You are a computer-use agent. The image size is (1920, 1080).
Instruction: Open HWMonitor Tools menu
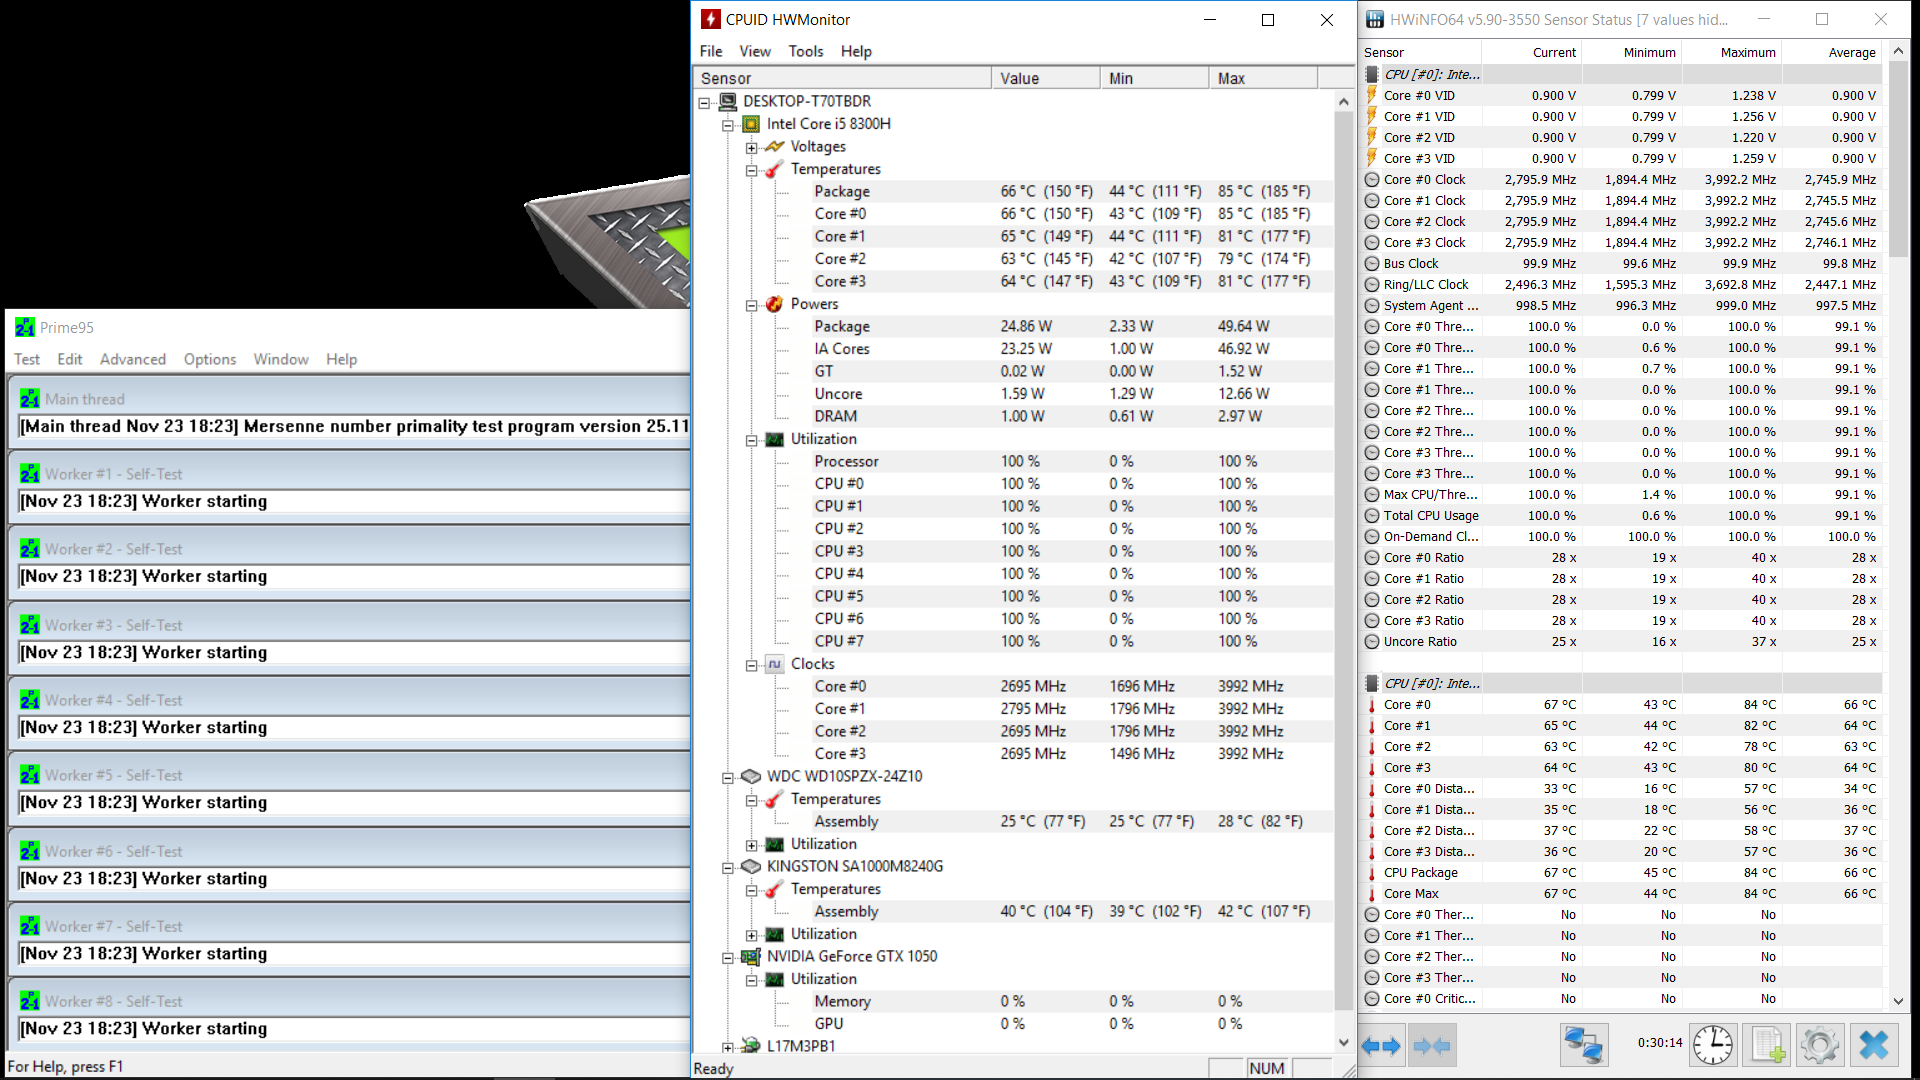click(x=806, y=51)
